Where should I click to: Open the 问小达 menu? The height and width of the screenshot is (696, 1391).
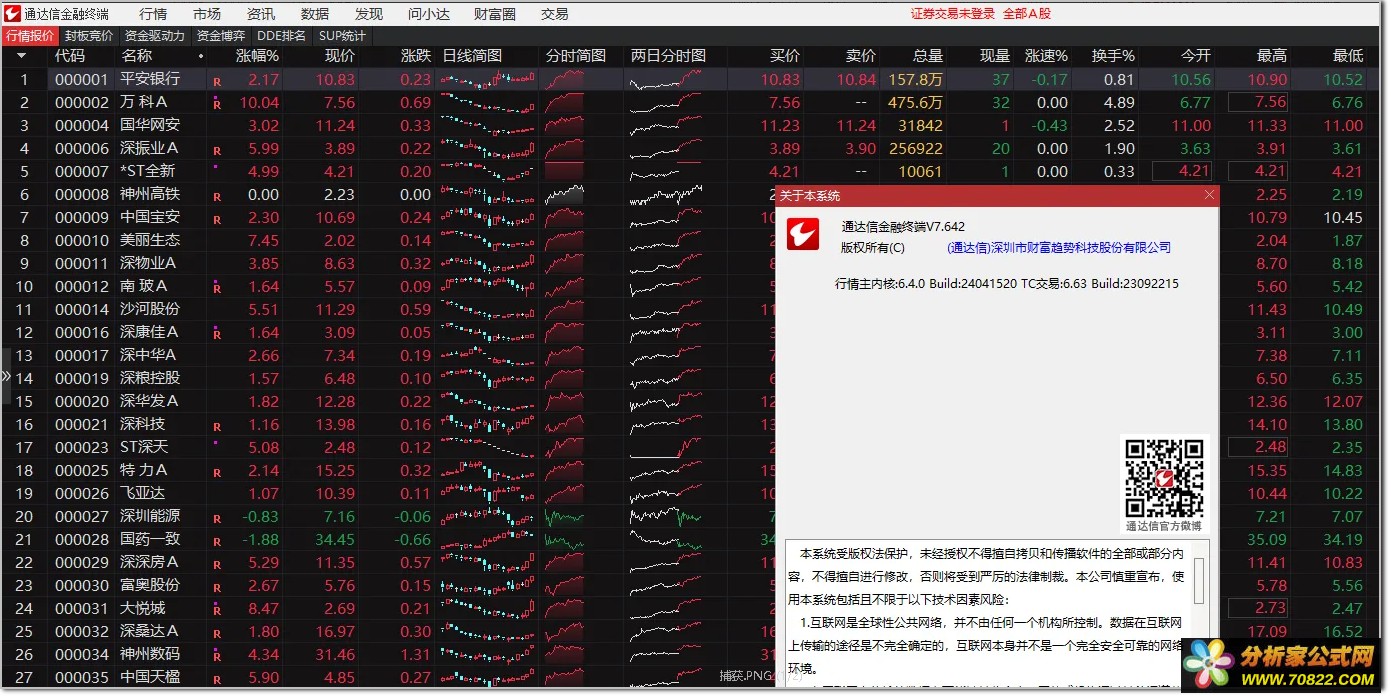tap(429, 14)
